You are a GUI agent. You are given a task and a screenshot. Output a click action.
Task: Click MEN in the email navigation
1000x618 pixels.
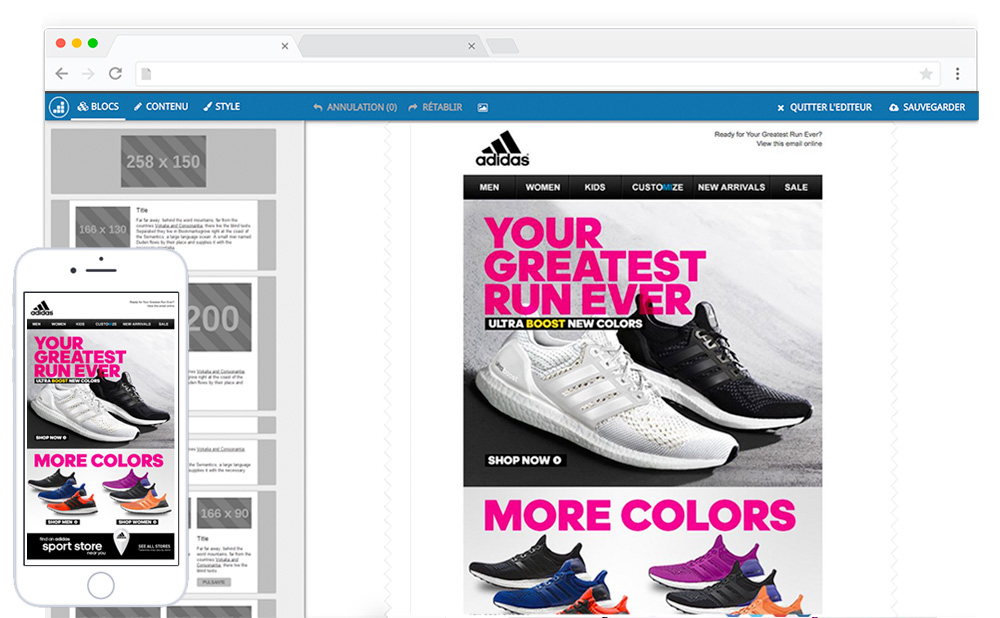[489, 187]
